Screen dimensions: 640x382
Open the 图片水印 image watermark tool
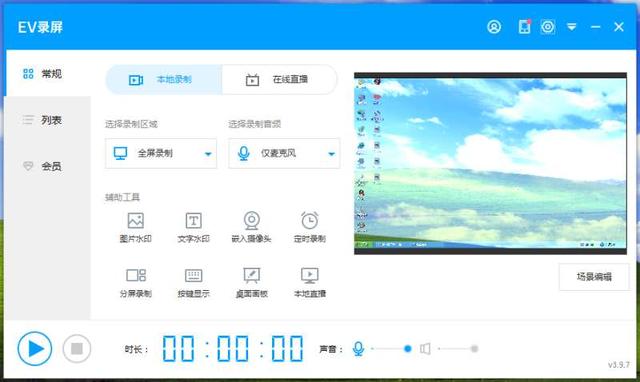pyautogui.click(x=136, y=228)
